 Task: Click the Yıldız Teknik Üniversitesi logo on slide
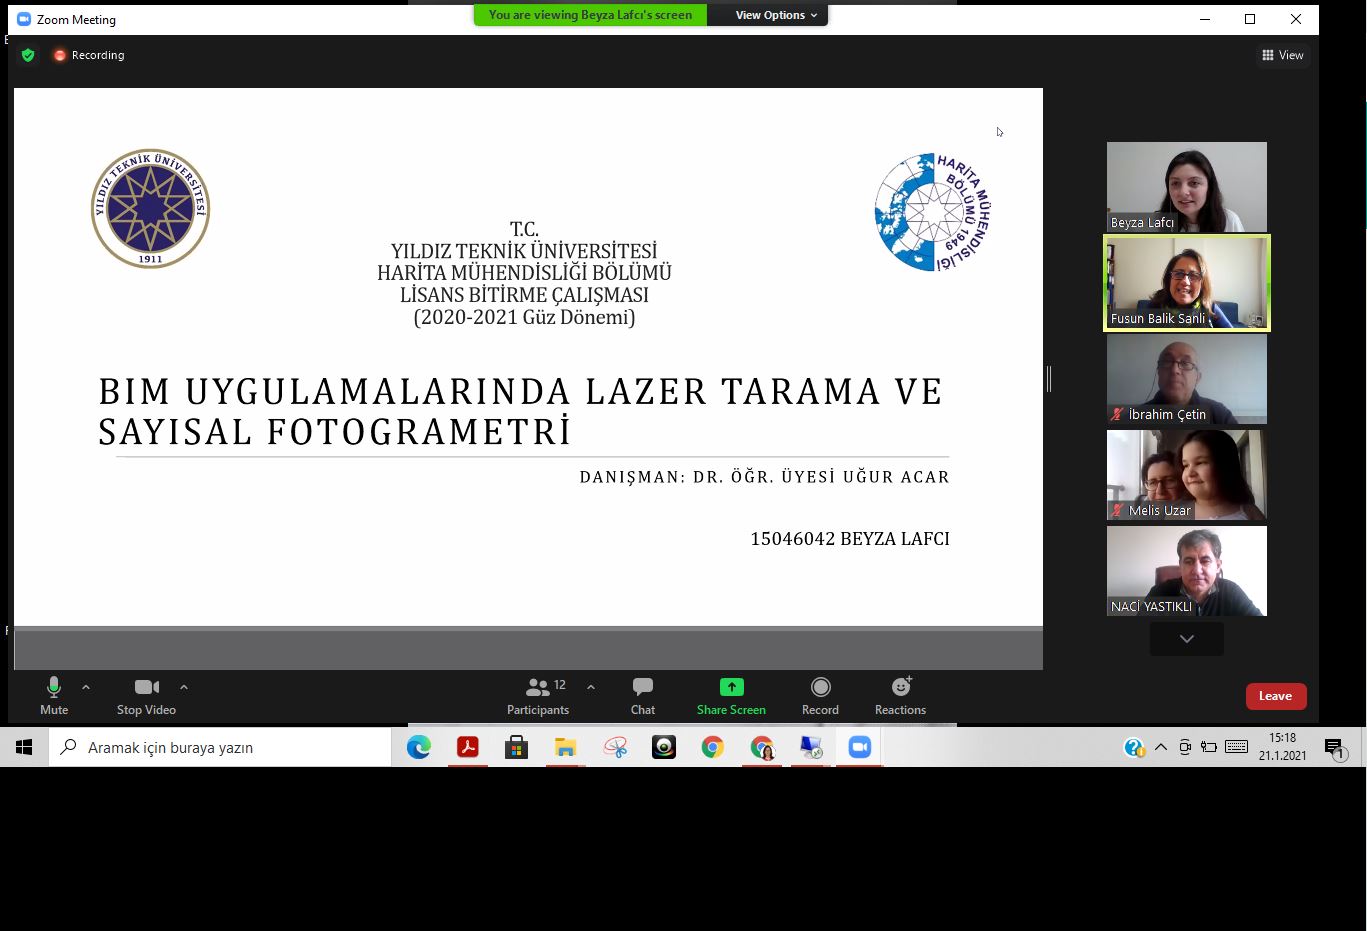150,208
